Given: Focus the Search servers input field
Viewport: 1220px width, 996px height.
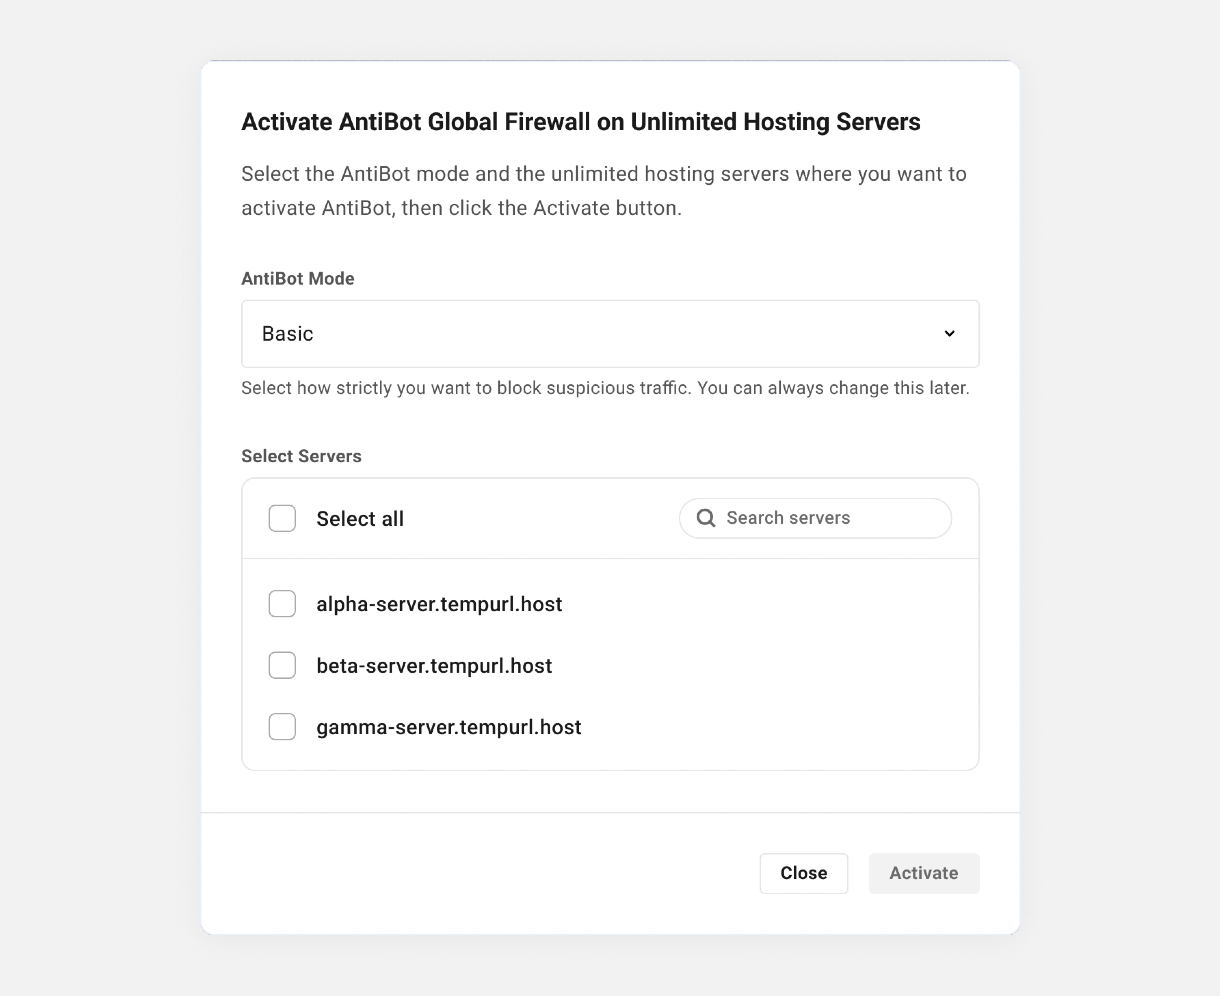Looking at the screenshot, I should [x=815, y=518].
